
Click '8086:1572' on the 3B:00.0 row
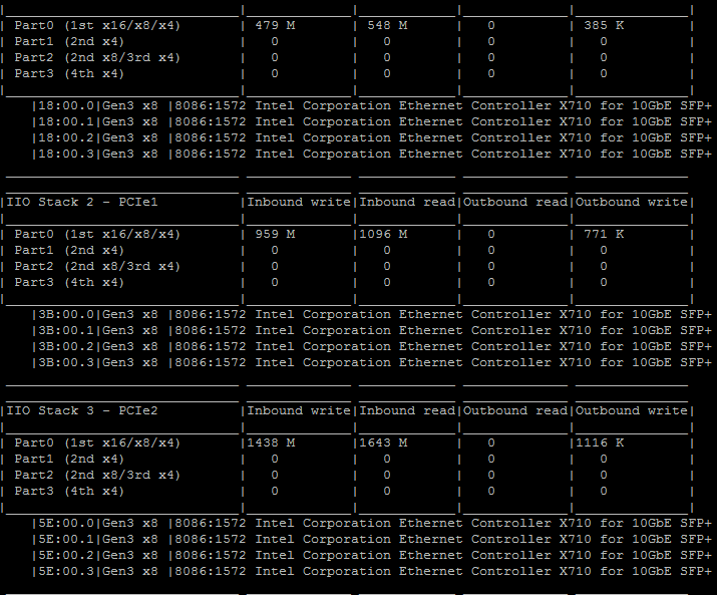click(210, 315)
